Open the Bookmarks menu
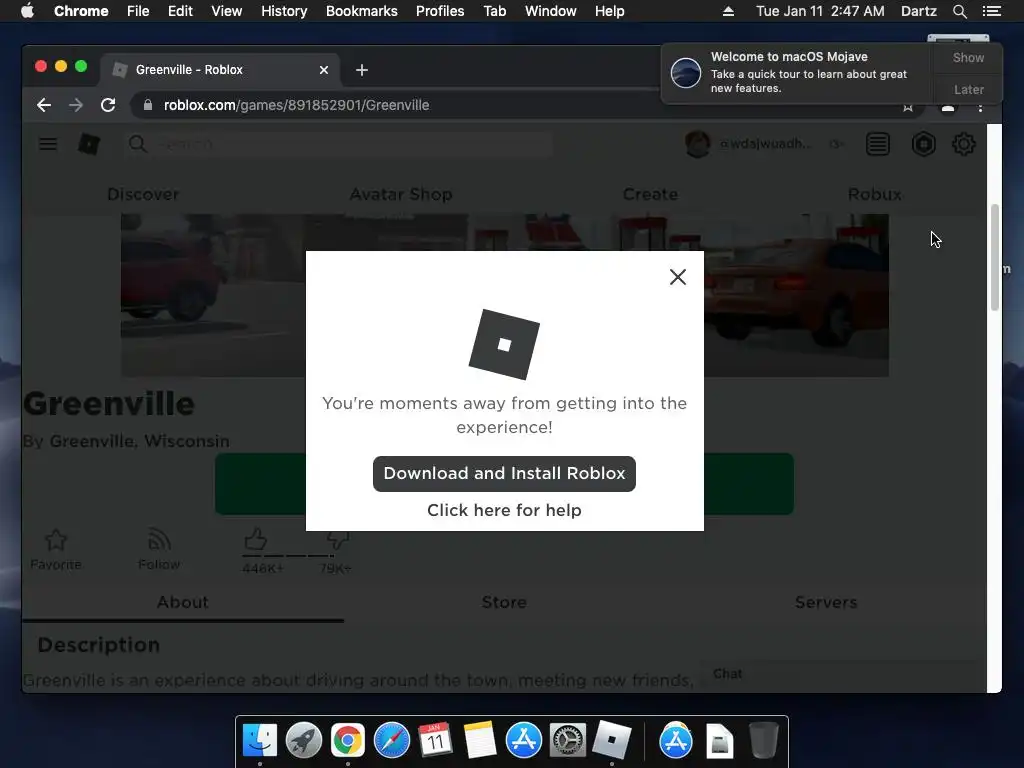 [x=362, y=11]
